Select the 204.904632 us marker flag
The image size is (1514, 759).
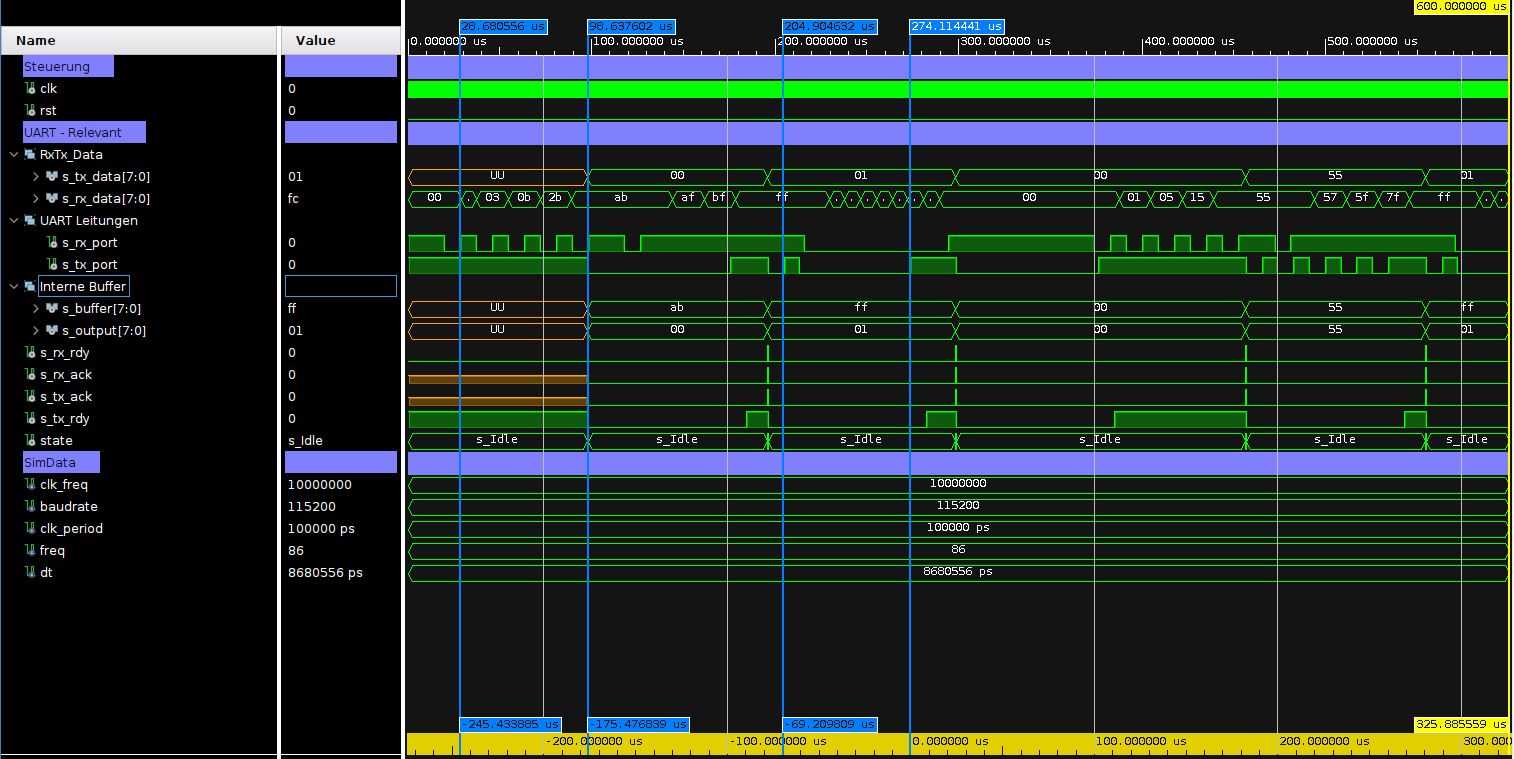tap(830, 27)
